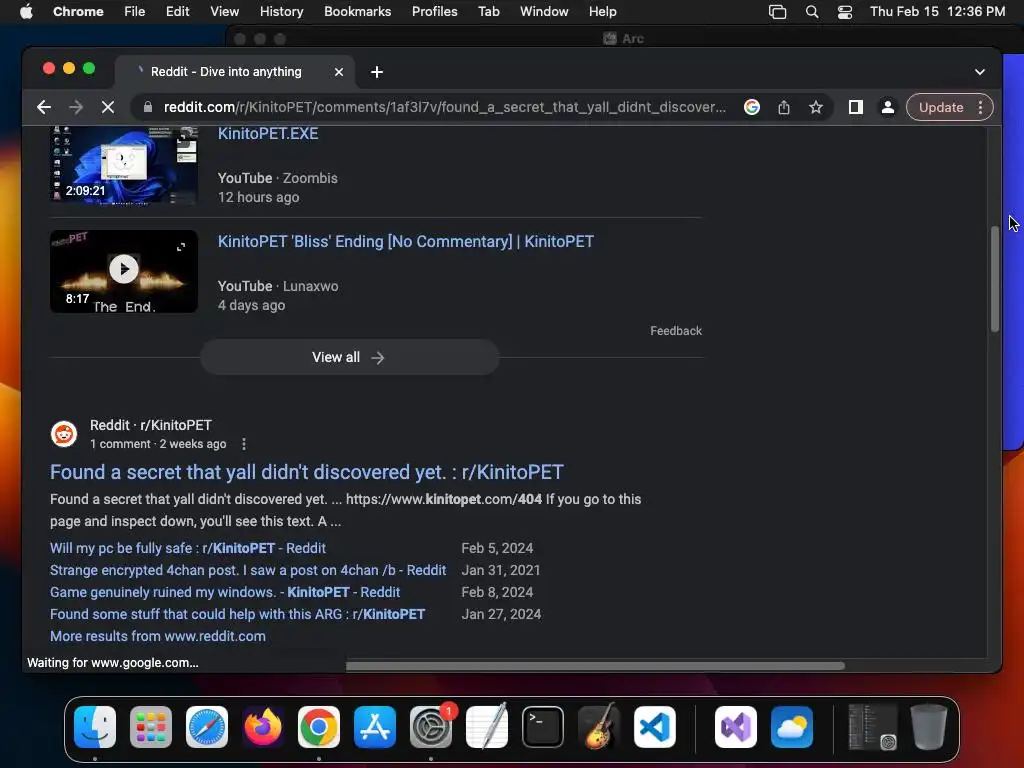This screenshot has height=768, width=1024.
Task: Open the weather cloud app in dock
Action: [792, 727]
